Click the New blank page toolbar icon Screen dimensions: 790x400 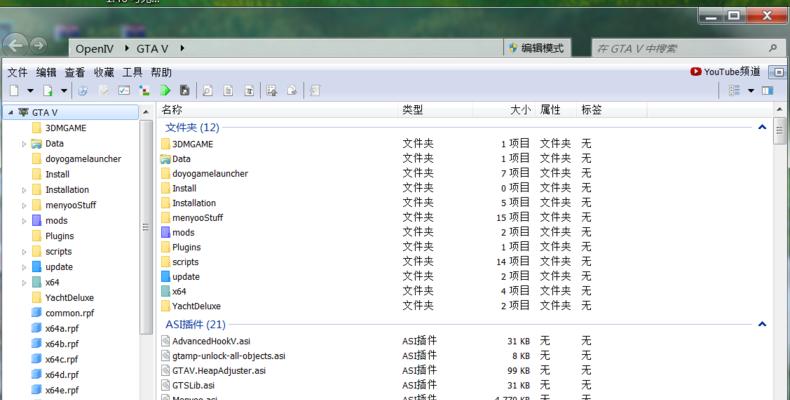[14, 90]
